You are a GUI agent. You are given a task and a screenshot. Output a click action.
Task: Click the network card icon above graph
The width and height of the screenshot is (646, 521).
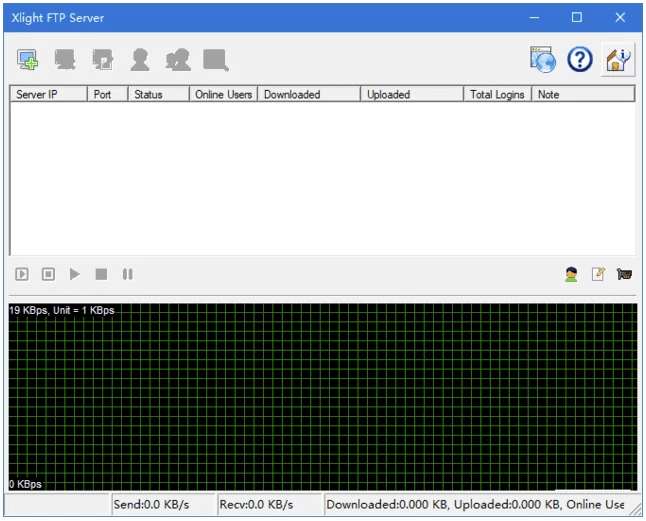(x=625, y=274)
